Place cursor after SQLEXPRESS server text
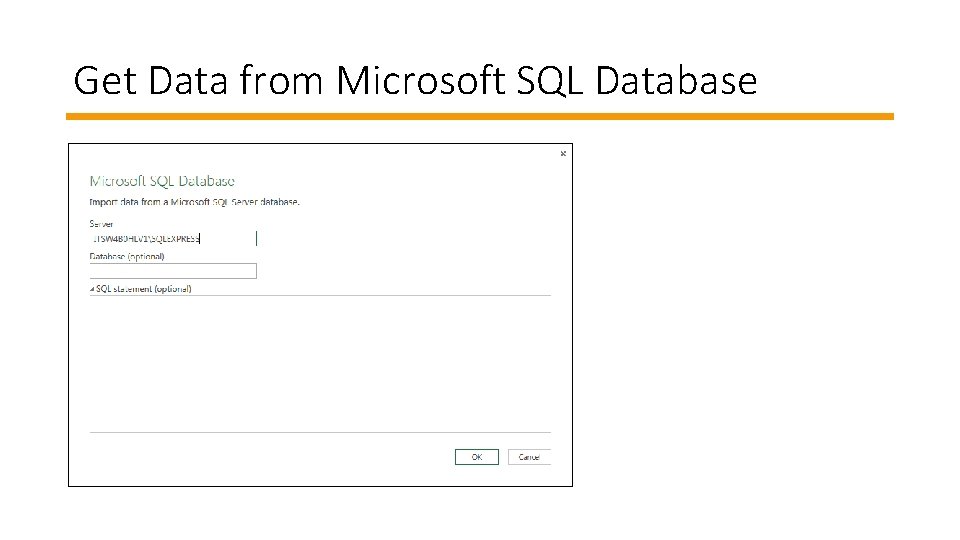The height and width of the screenshot is (540, 960). pos(201,239)
